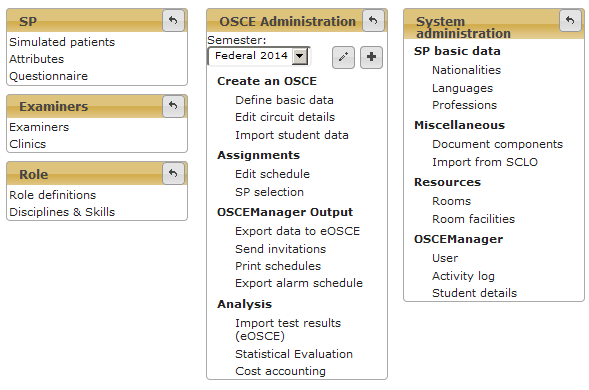Open Clinics link
Image resolution: width=589 pixels, height=390 pixels.
[27, 144]
